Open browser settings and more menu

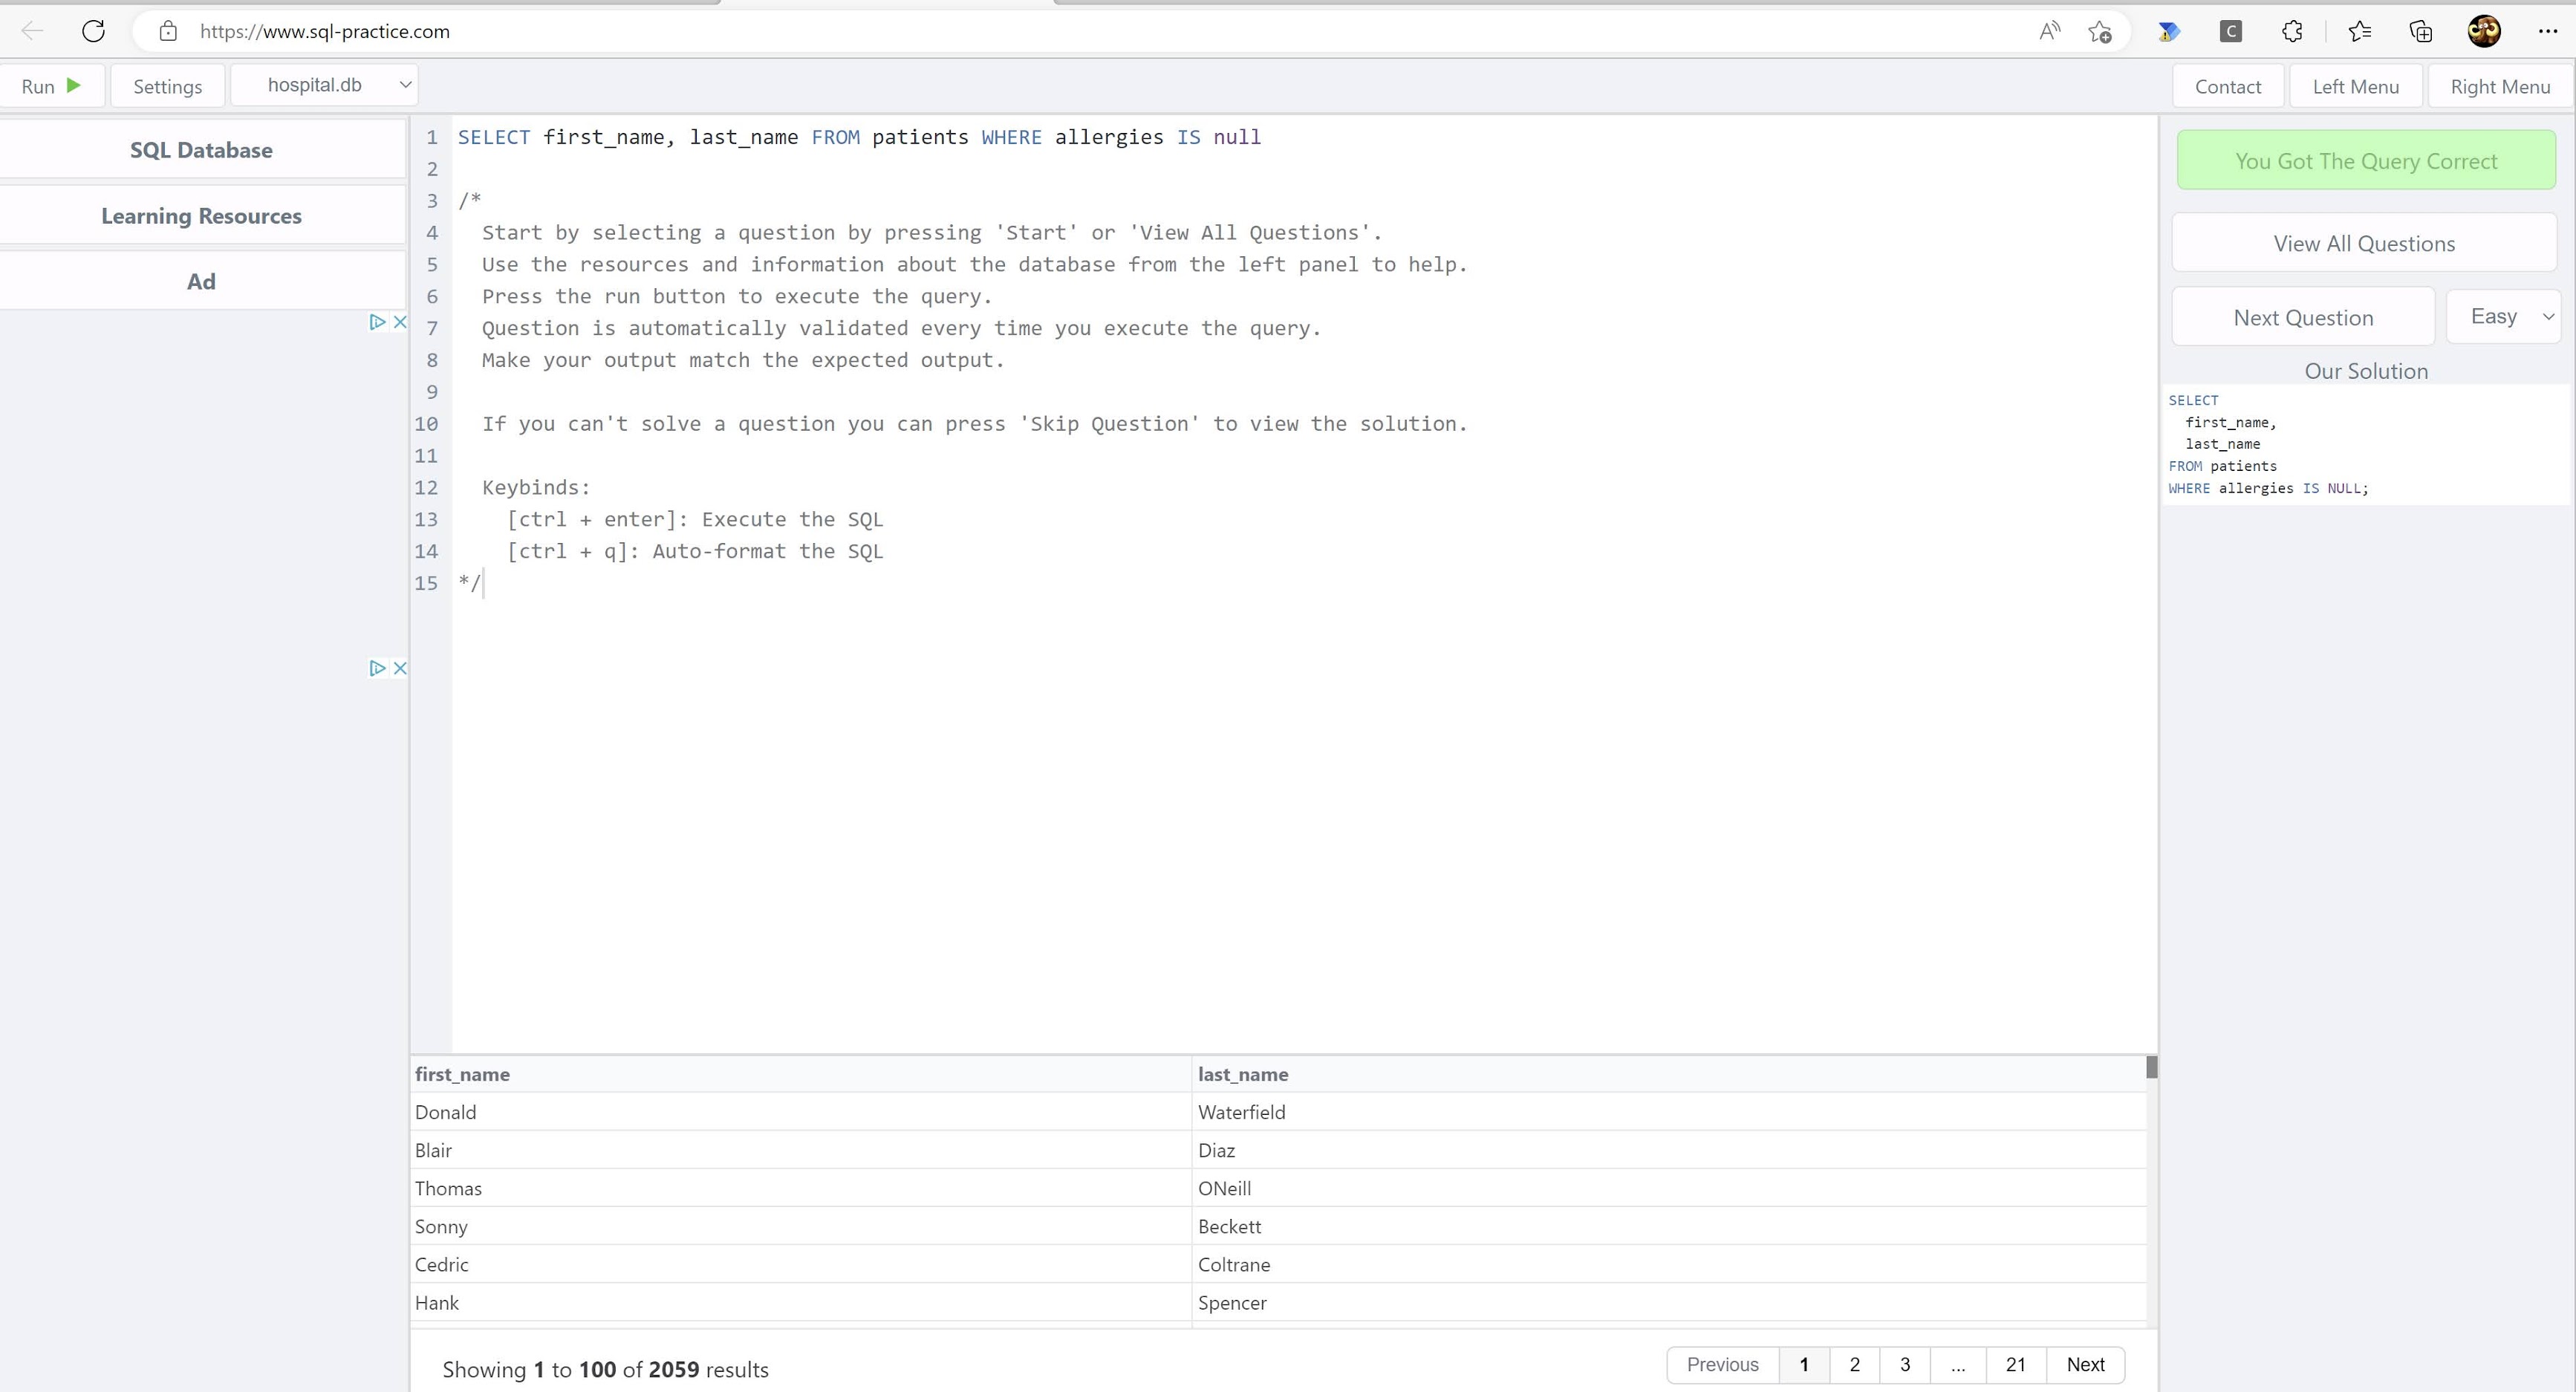2547,31
